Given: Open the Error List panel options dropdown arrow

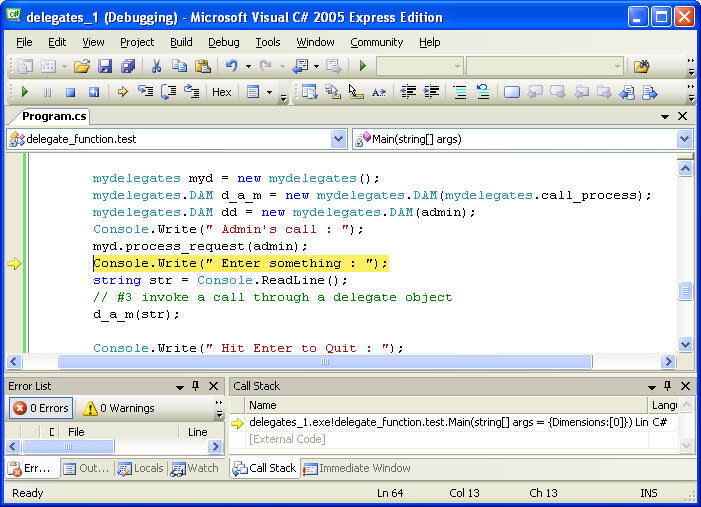Looking at the screenshot, I should 180,386.
